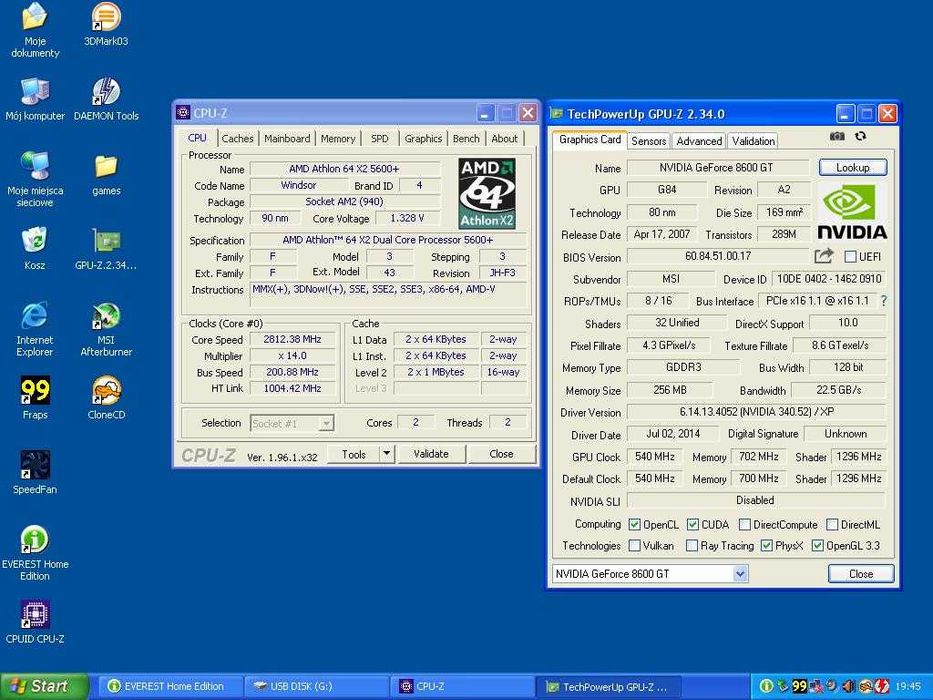Enable the Vulkan checkbox
This screenshot has height=700, width=933.
634,546
